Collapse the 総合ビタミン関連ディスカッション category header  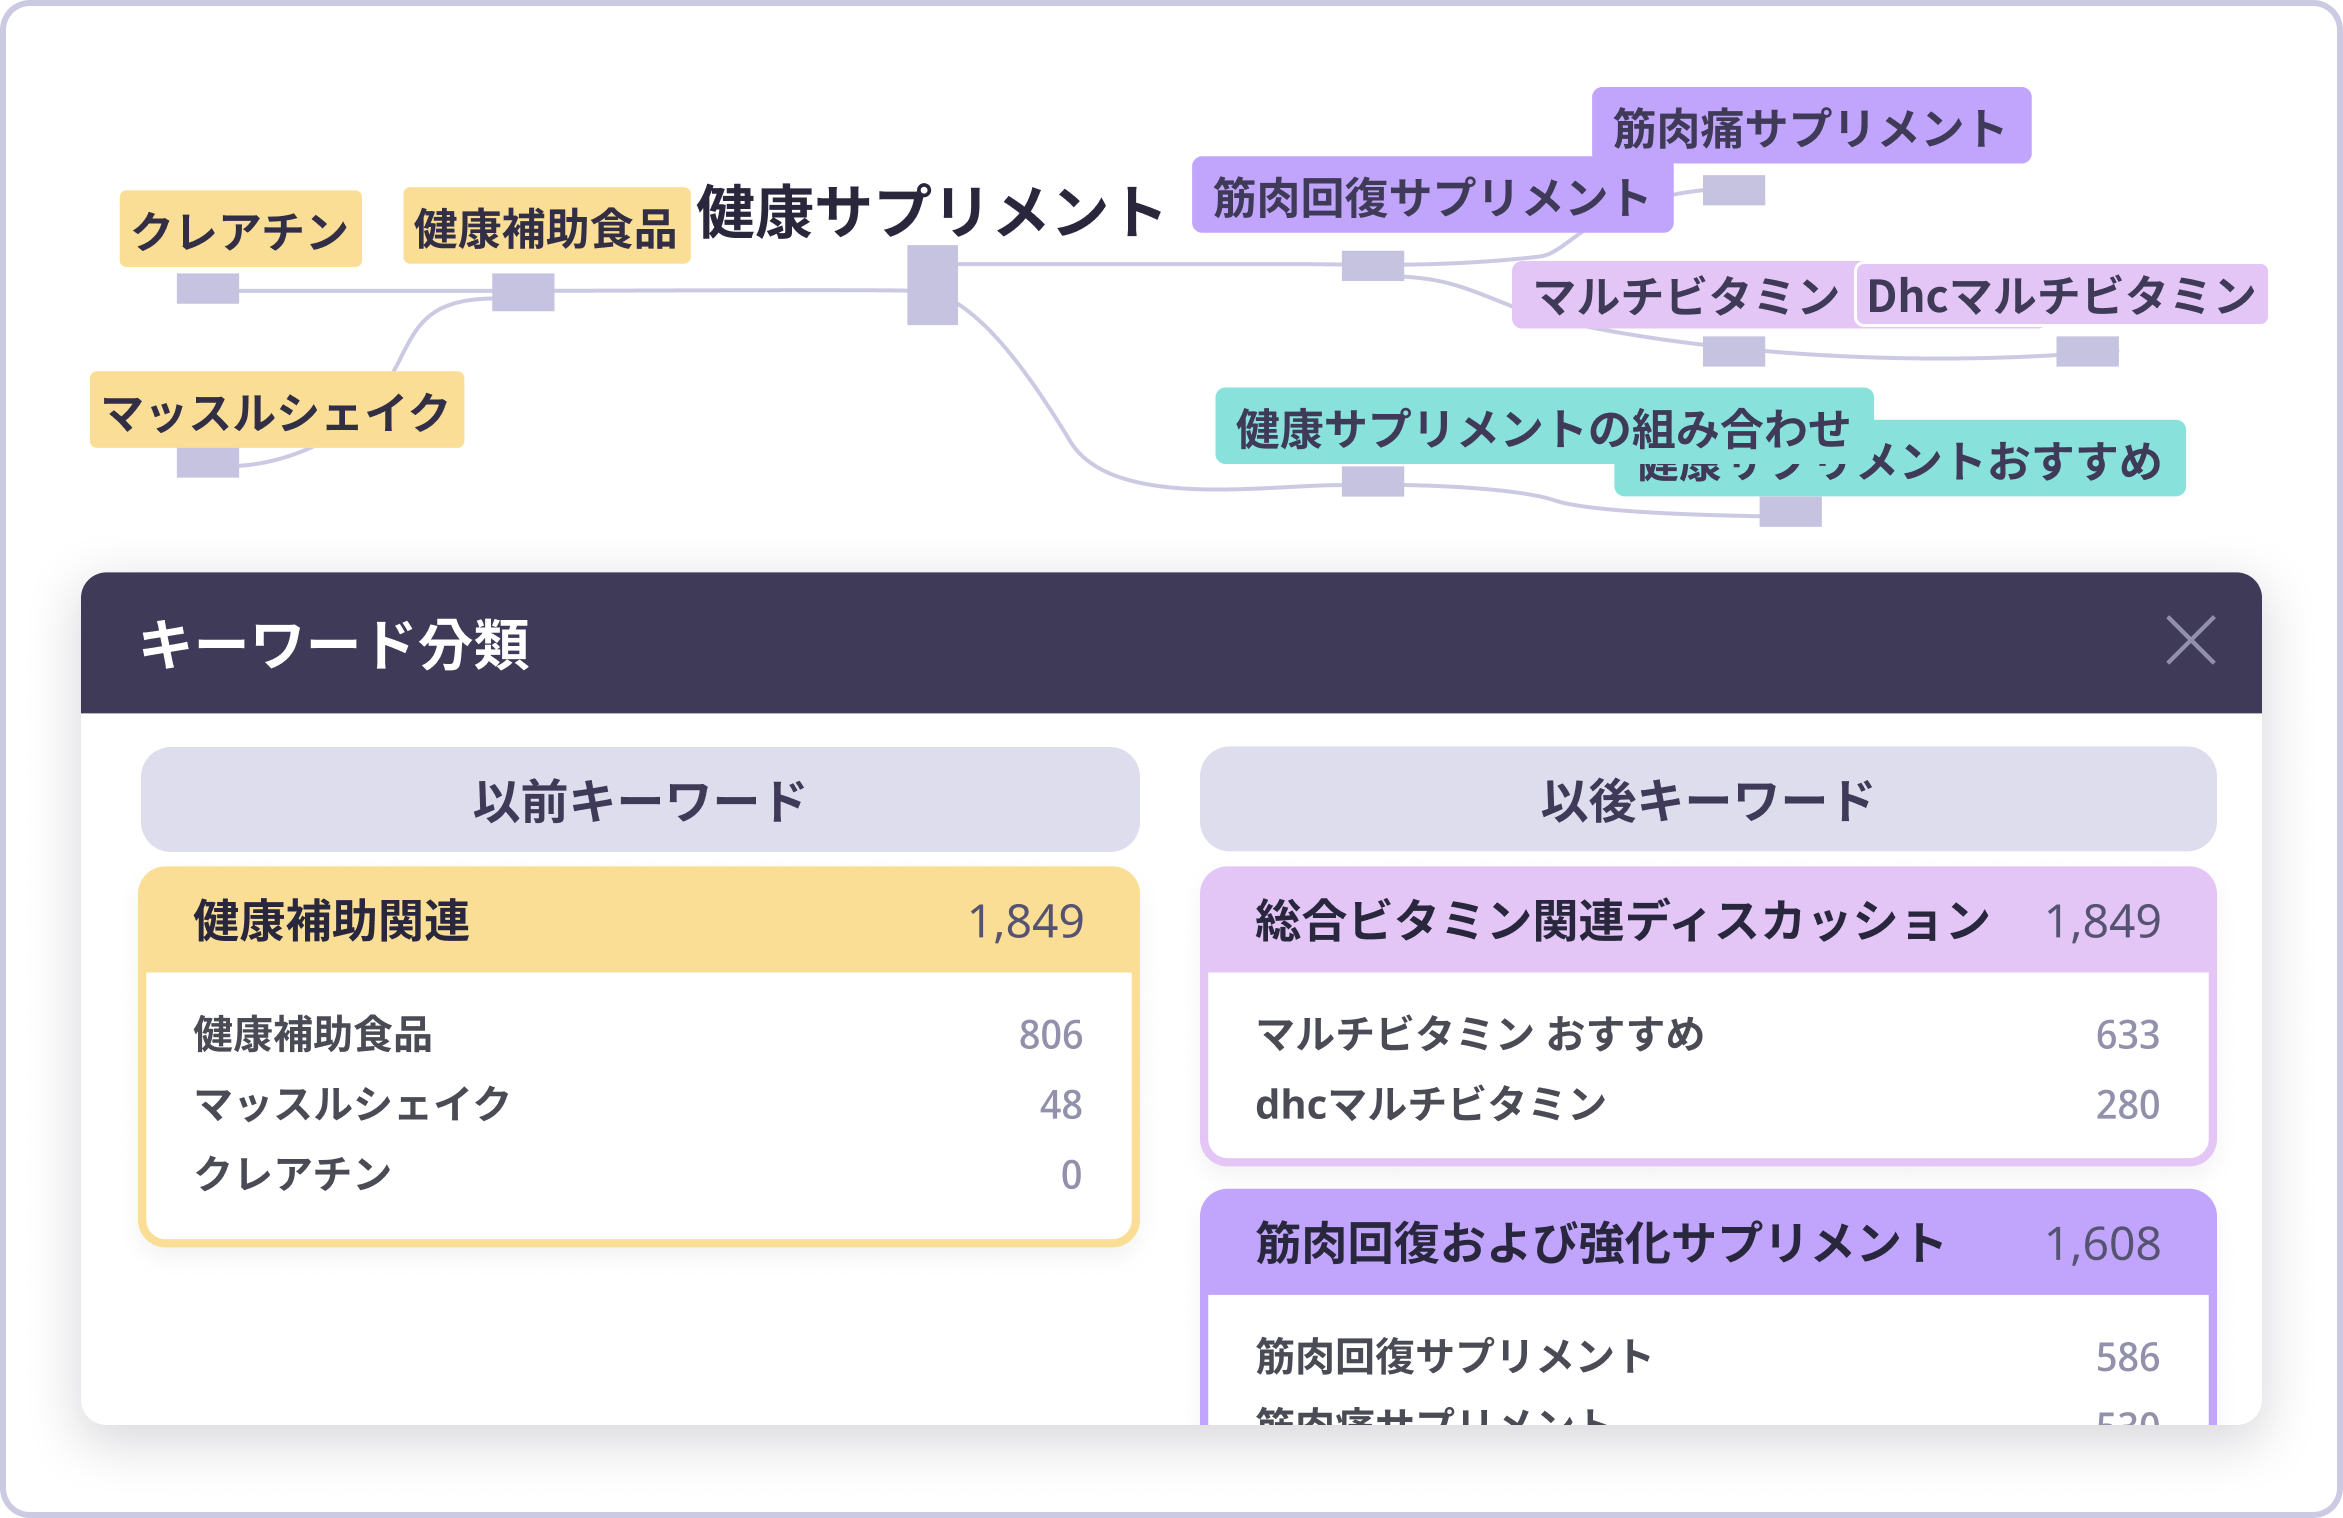[x=1707, y=920]
